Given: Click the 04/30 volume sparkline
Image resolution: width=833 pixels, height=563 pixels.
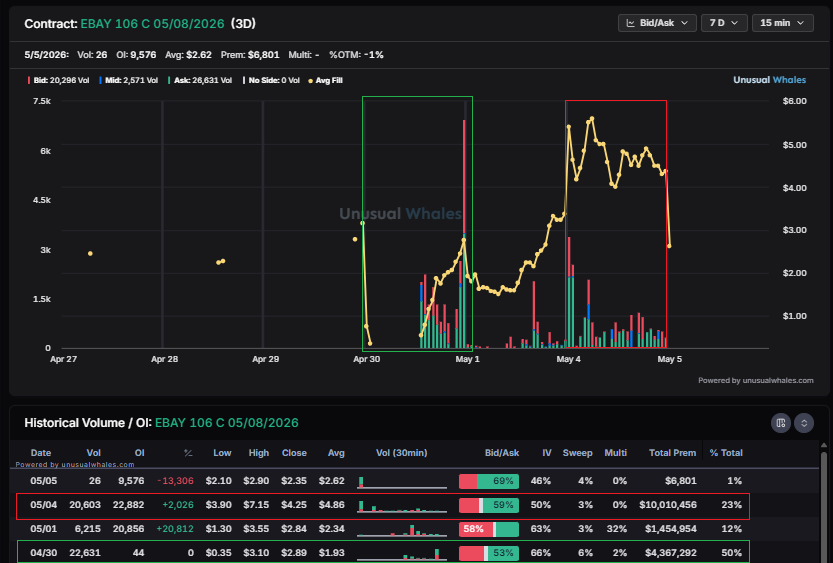Looking at the screenshot, I should [x=402, y=553].
